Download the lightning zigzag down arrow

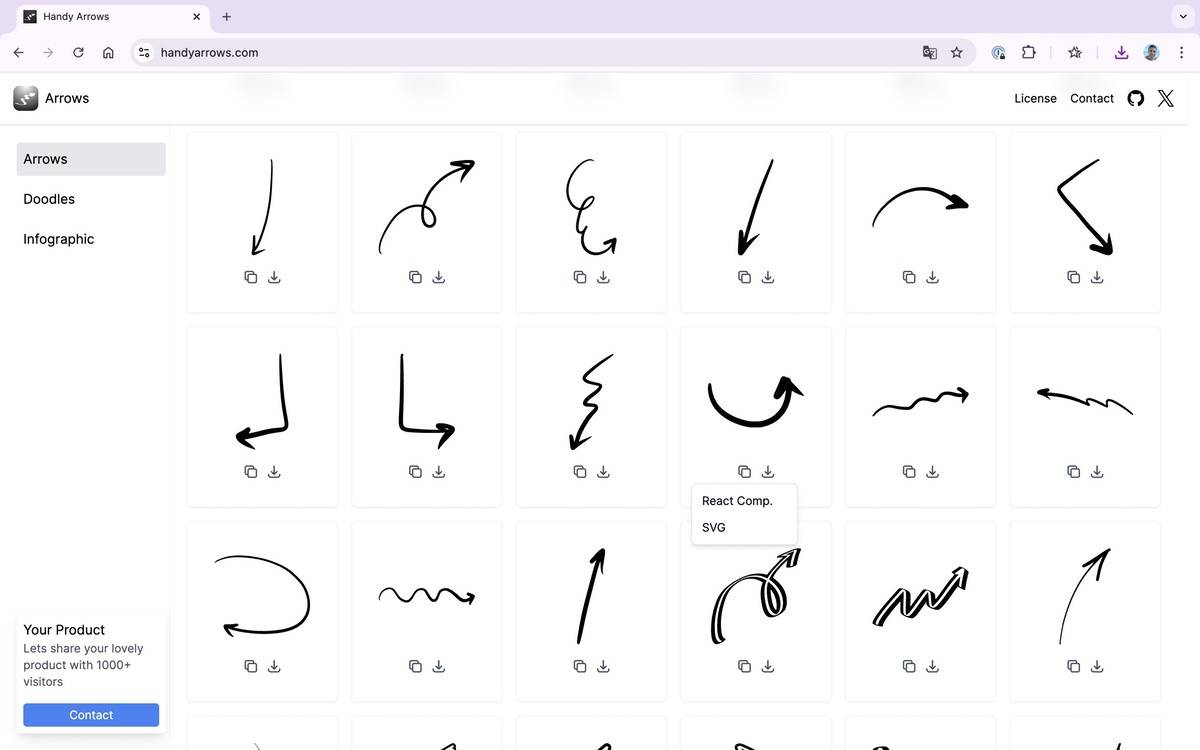click(x=603, y=471)
